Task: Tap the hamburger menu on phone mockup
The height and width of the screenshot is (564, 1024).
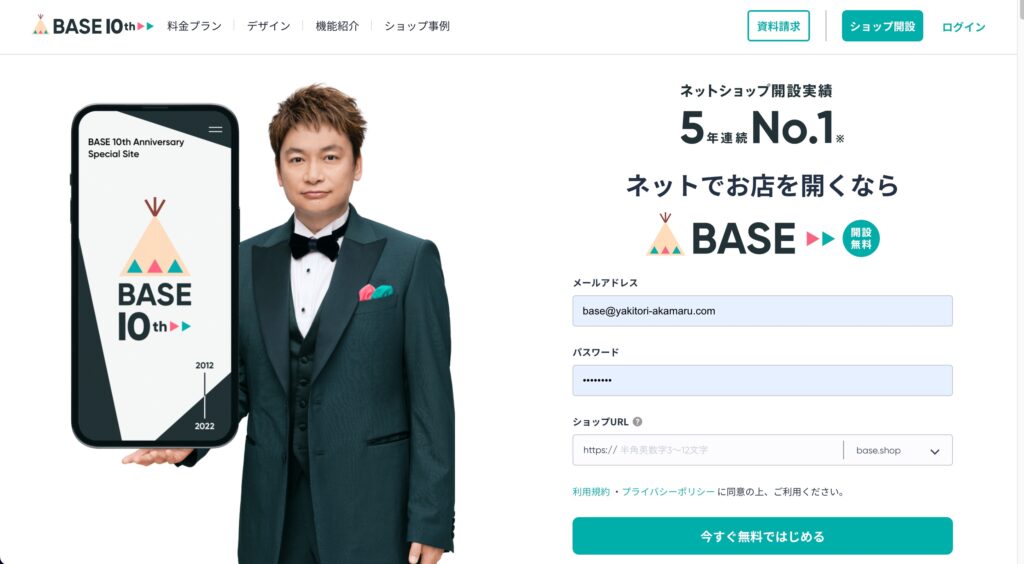Action: [216, 129]
